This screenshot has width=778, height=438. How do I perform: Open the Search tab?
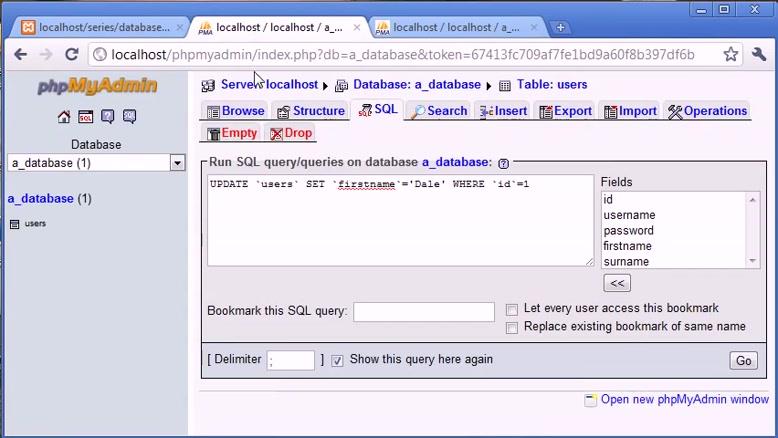[x=440, y=111]
